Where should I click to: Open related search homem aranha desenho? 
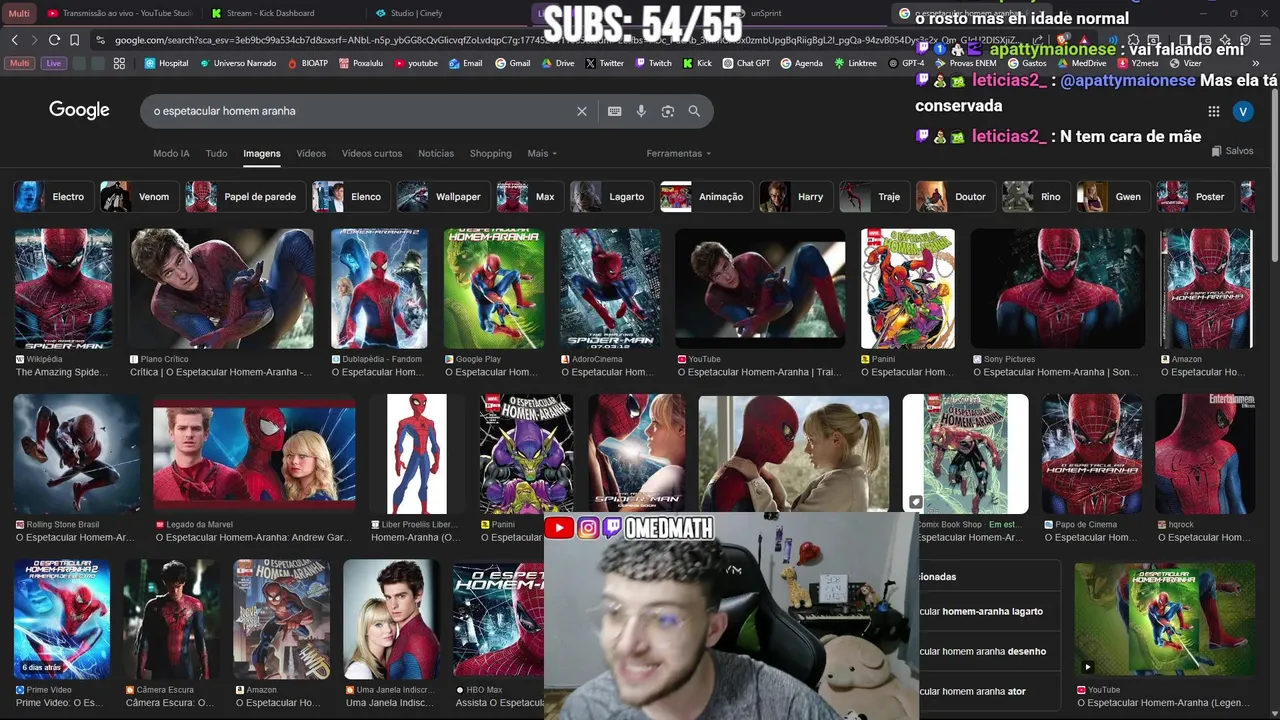point(989,651)
